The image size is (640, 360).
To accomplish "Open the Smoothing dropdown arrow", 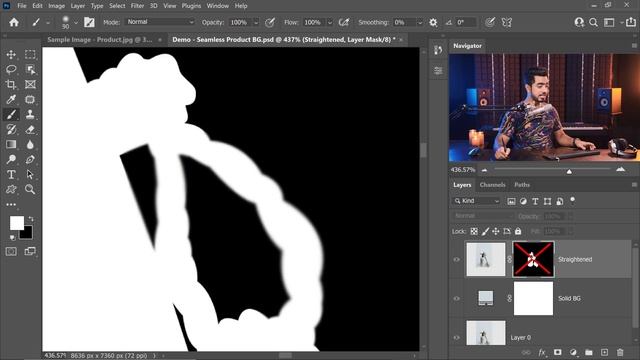I will pyautogui.click(x=419, y=23).
